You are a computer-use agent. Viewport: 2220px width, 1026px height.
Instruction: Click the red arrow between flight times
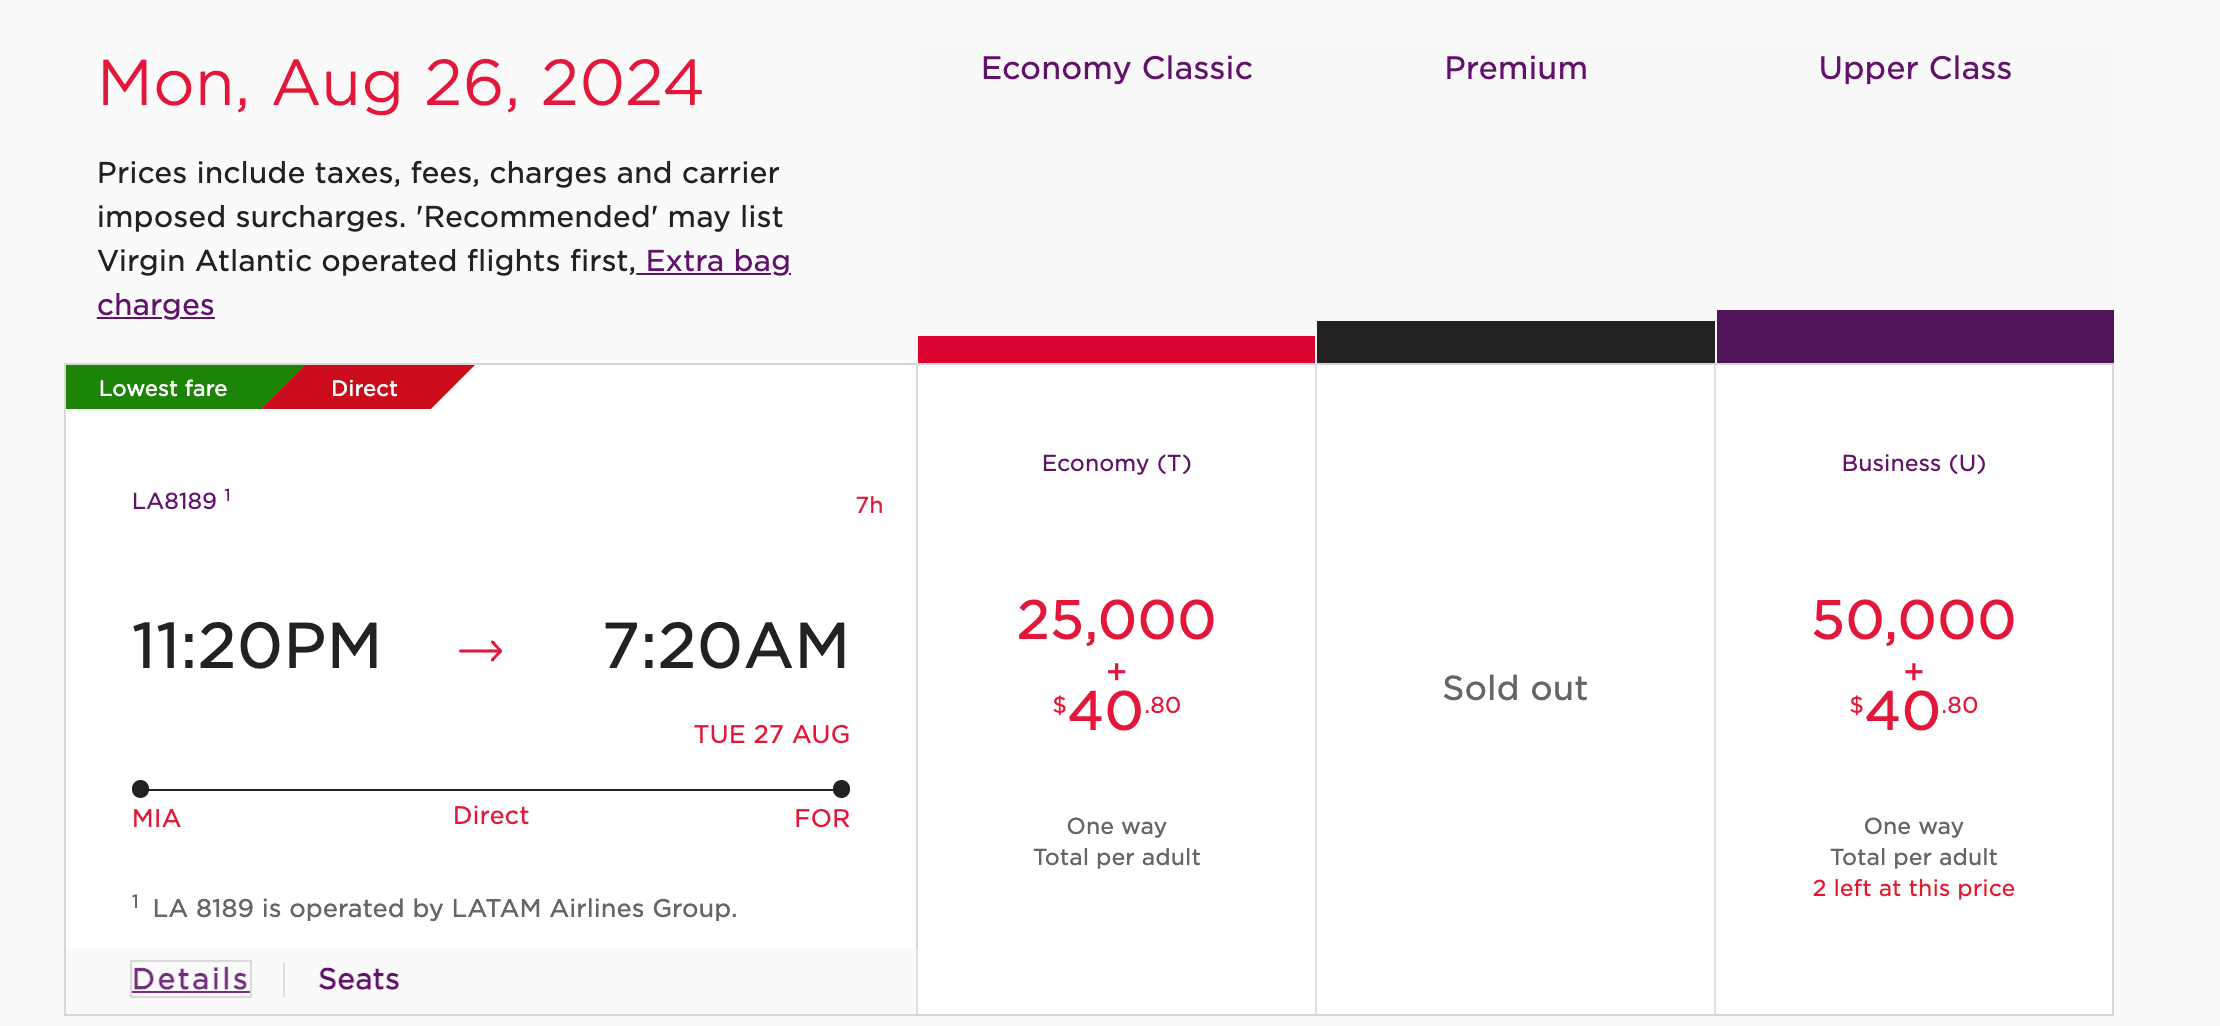click(x=480, y=651)
